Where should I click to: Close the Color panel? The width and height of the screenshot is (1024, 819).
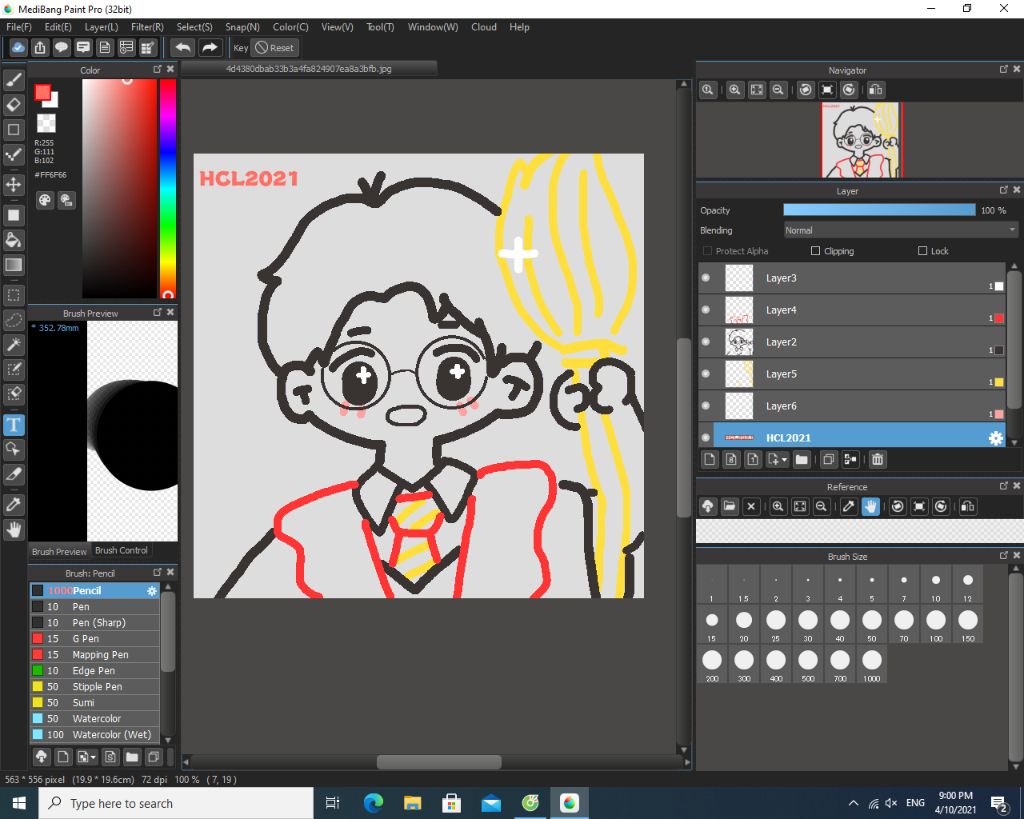pyautogui.click(x=170, y=69)
